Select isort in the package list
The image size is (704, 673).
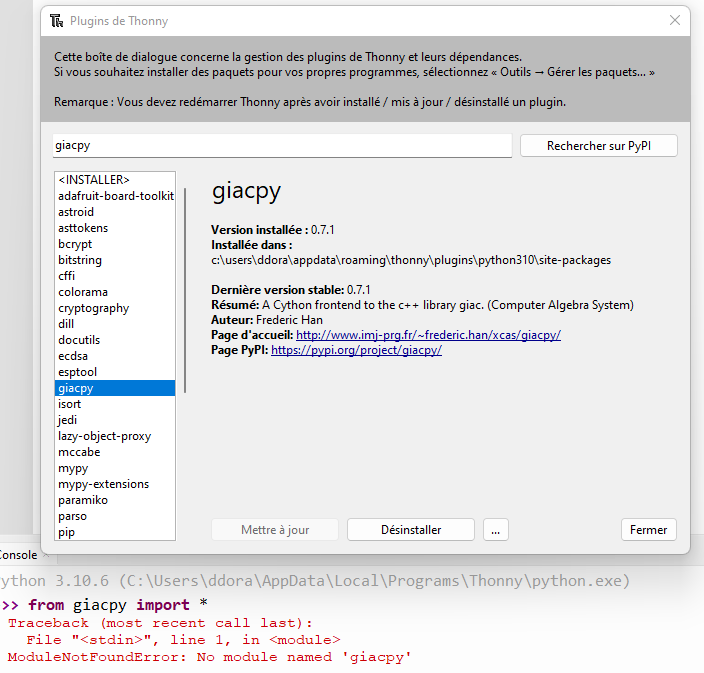click(114, 404)
